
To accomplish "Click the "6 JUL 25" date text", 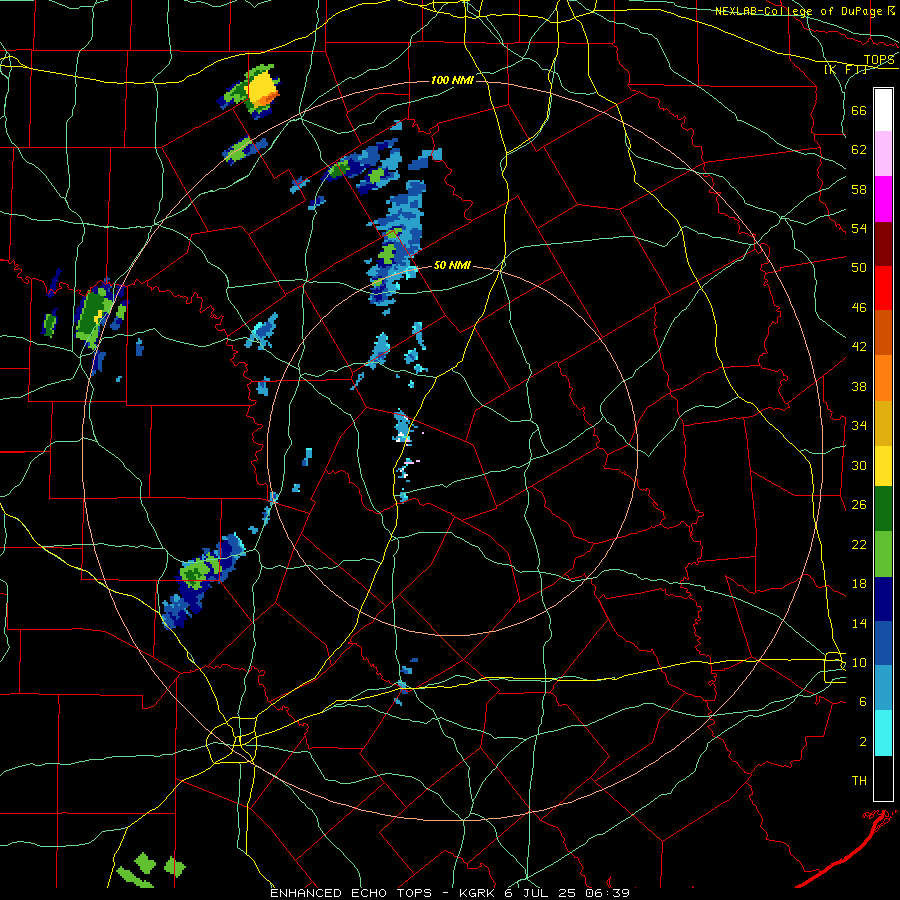I will (x=540, y=893).
